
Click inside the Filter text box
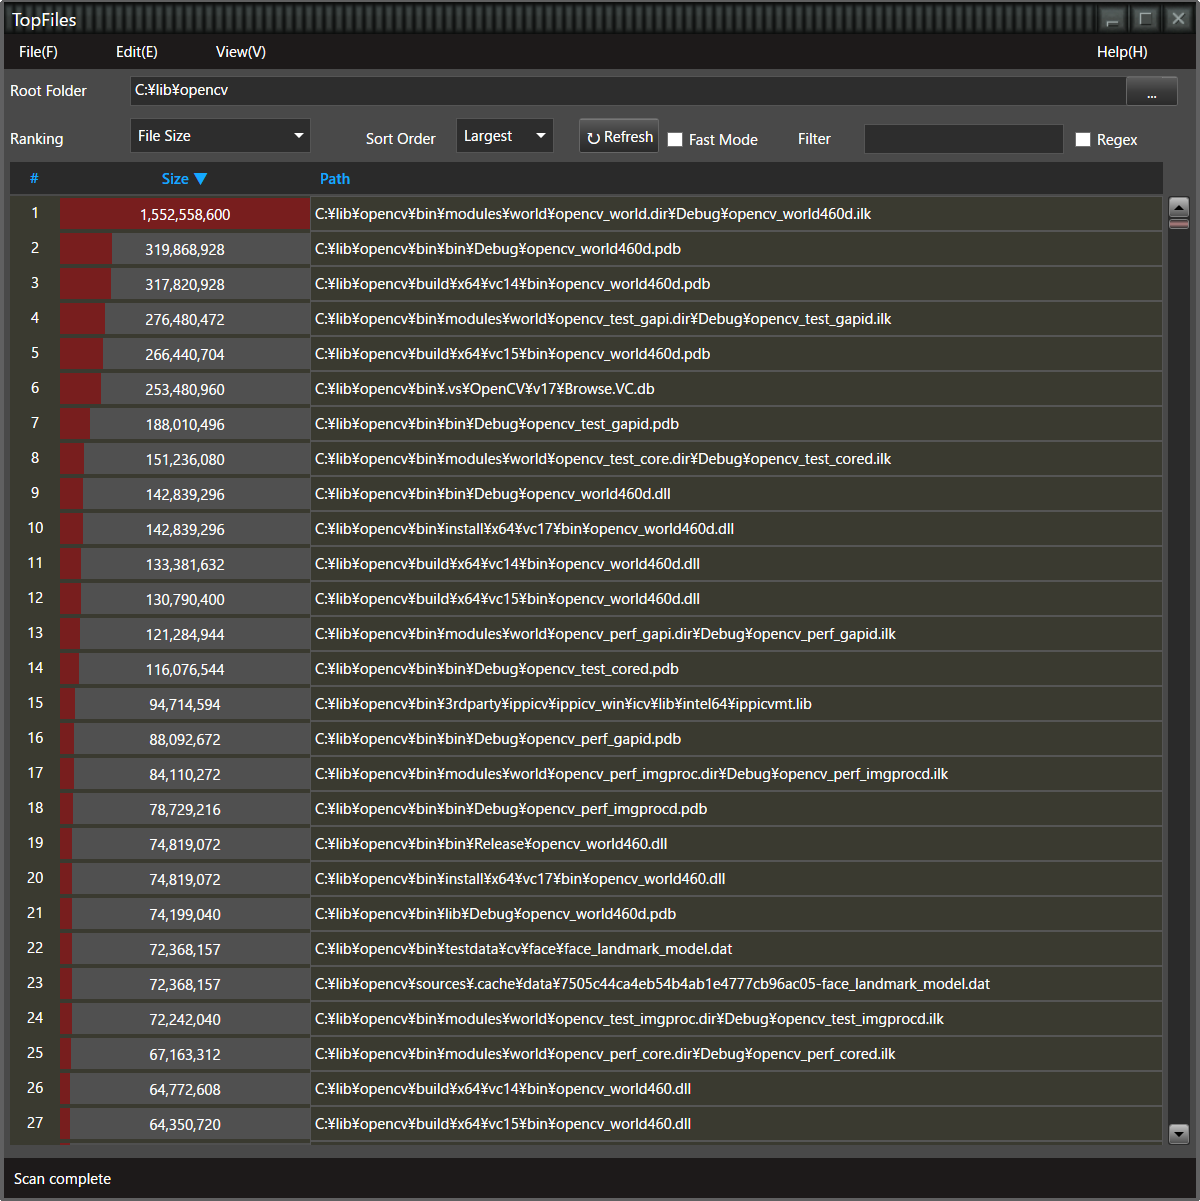click(x=963, y=139)
